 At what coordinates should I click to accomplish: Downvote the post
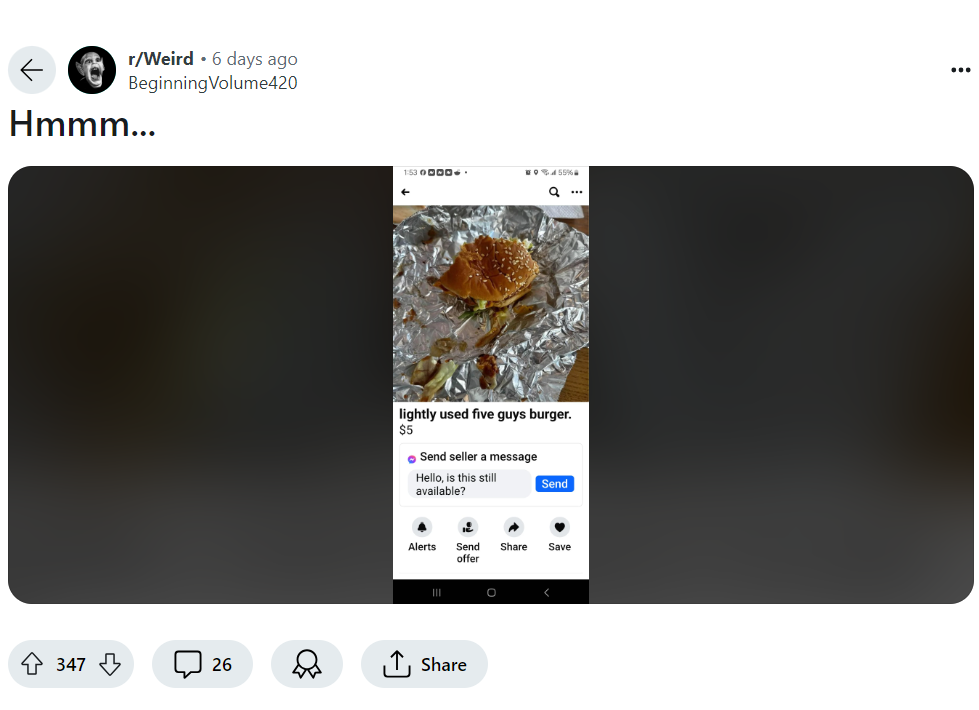pyautogui.click(x=110, y=664)
